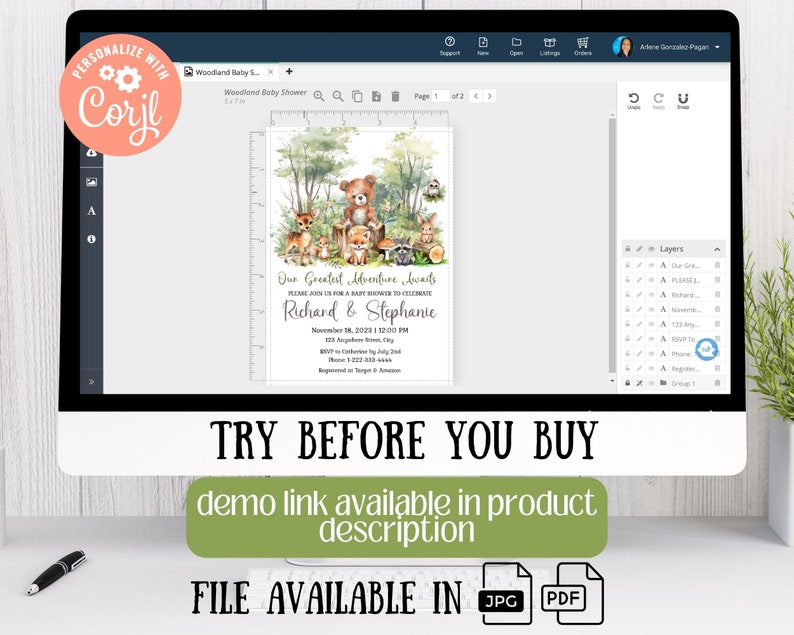Click the add page icon

pyautogui.click(x=376, y=96)
